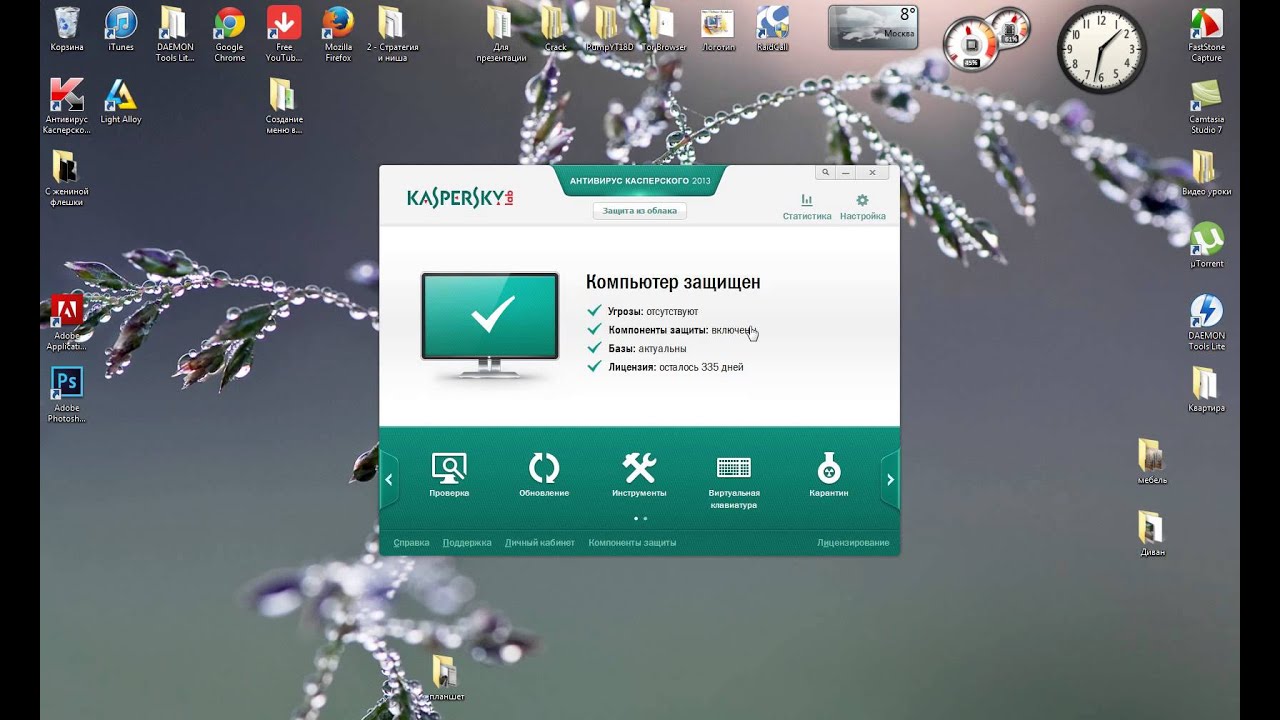
Task: Select the FastStone Capture desktop icon
Action: click(1206, 35)
